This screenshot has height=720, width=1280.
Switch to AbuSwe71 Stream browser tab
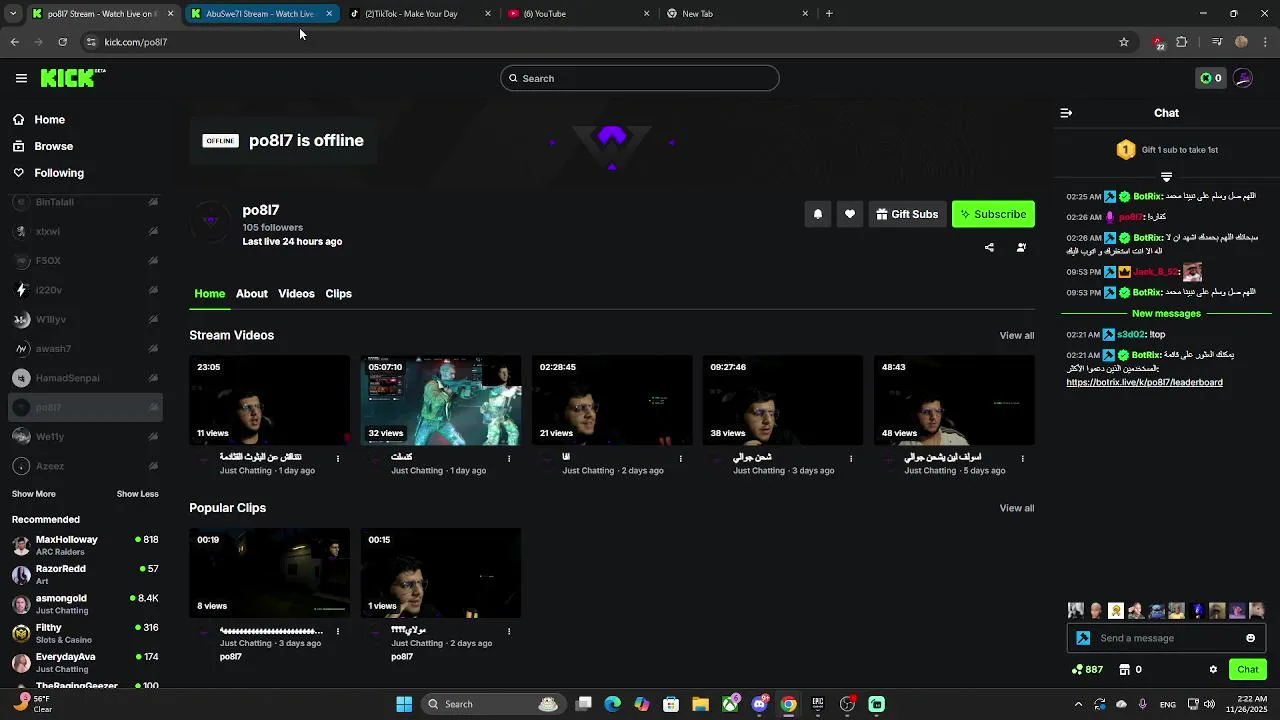(260, 14)
